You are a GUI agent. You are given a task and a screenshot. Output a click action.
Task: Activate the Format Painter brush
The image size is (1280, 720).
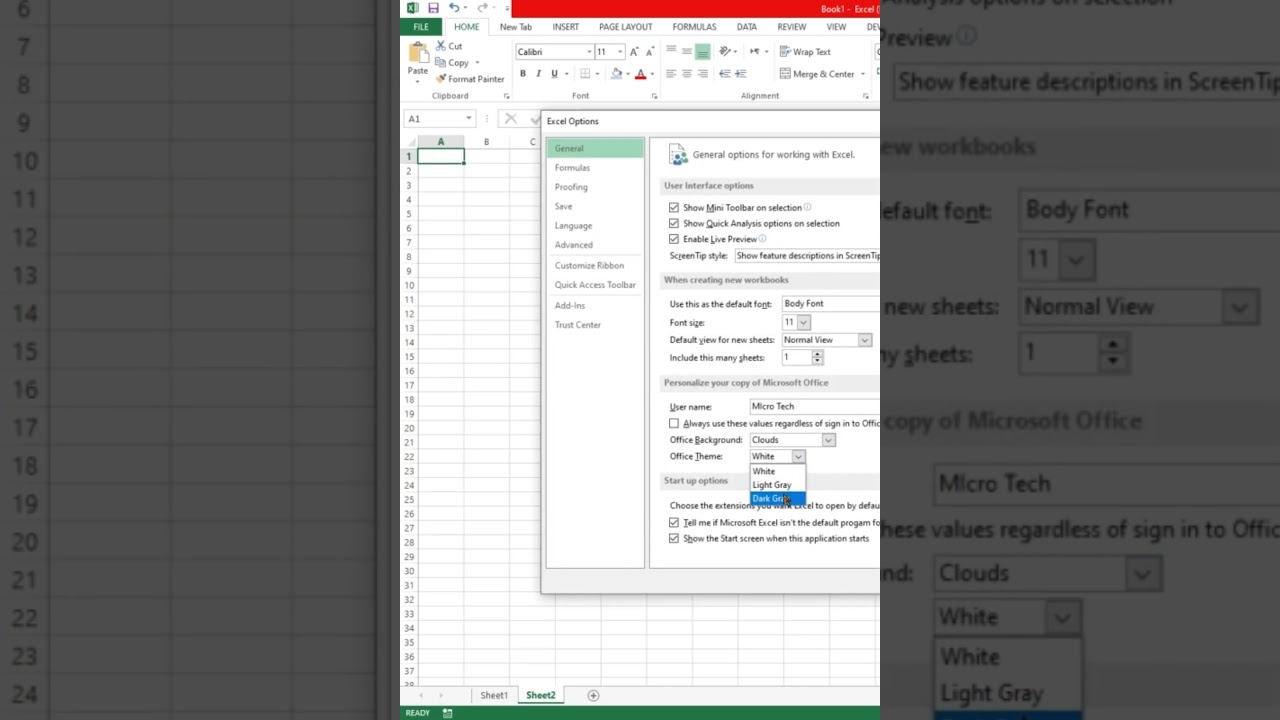click(470, 79)
